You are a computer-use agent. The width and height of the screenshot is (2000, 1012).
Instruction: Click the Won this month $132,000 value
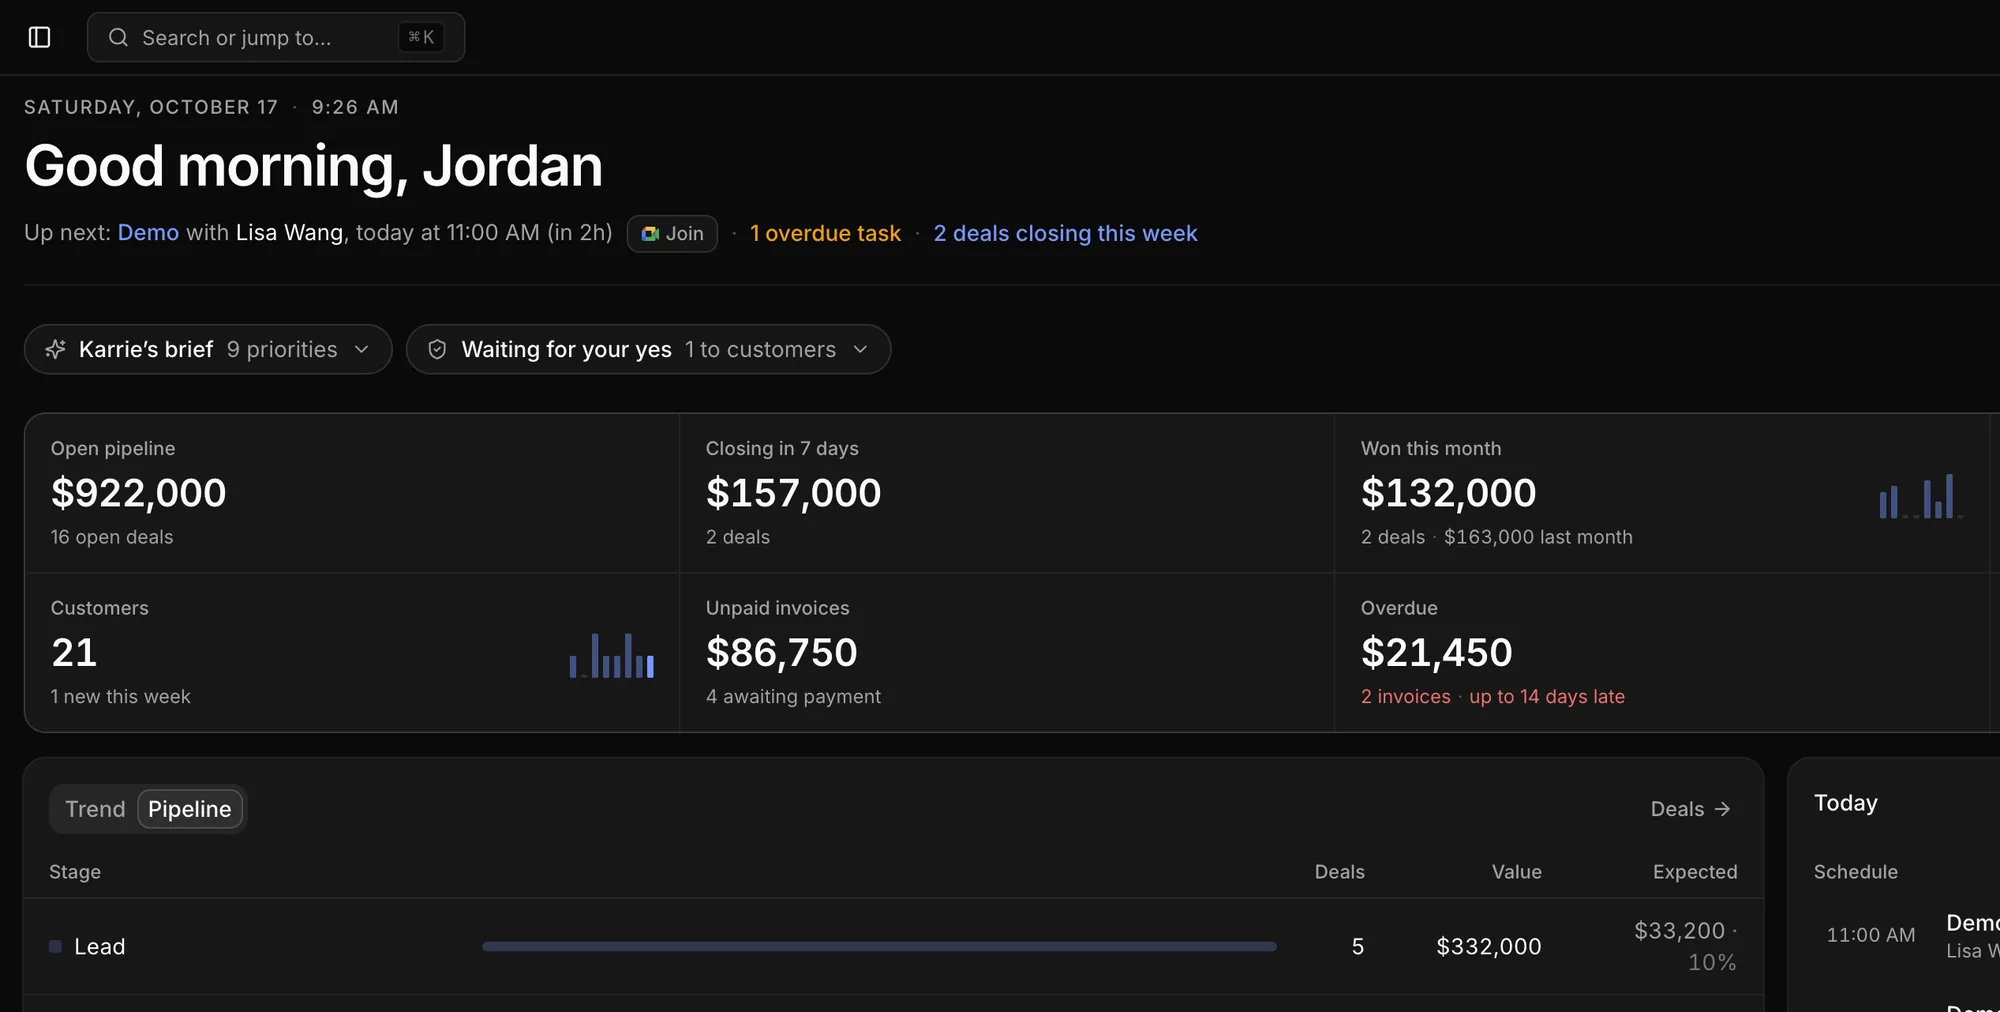click(x=1448, y=493)
